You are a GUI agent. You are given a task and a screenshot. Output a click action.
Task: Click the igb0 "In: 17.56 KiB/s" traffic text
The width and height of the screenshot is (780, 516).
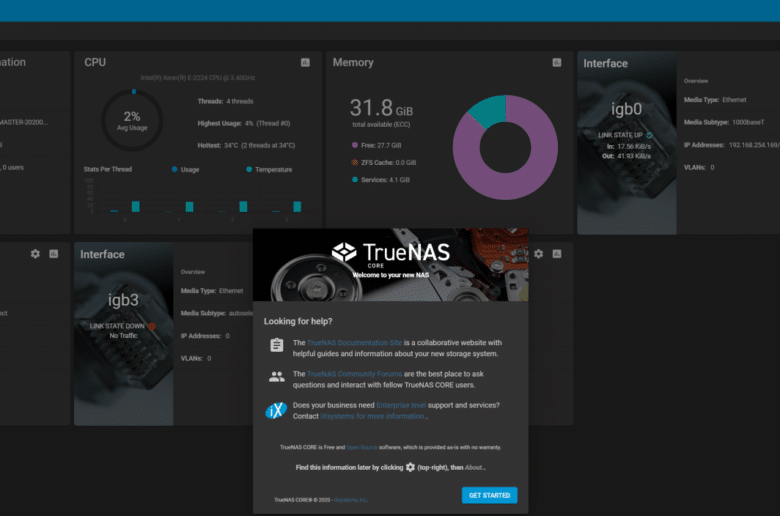[629, 146]
